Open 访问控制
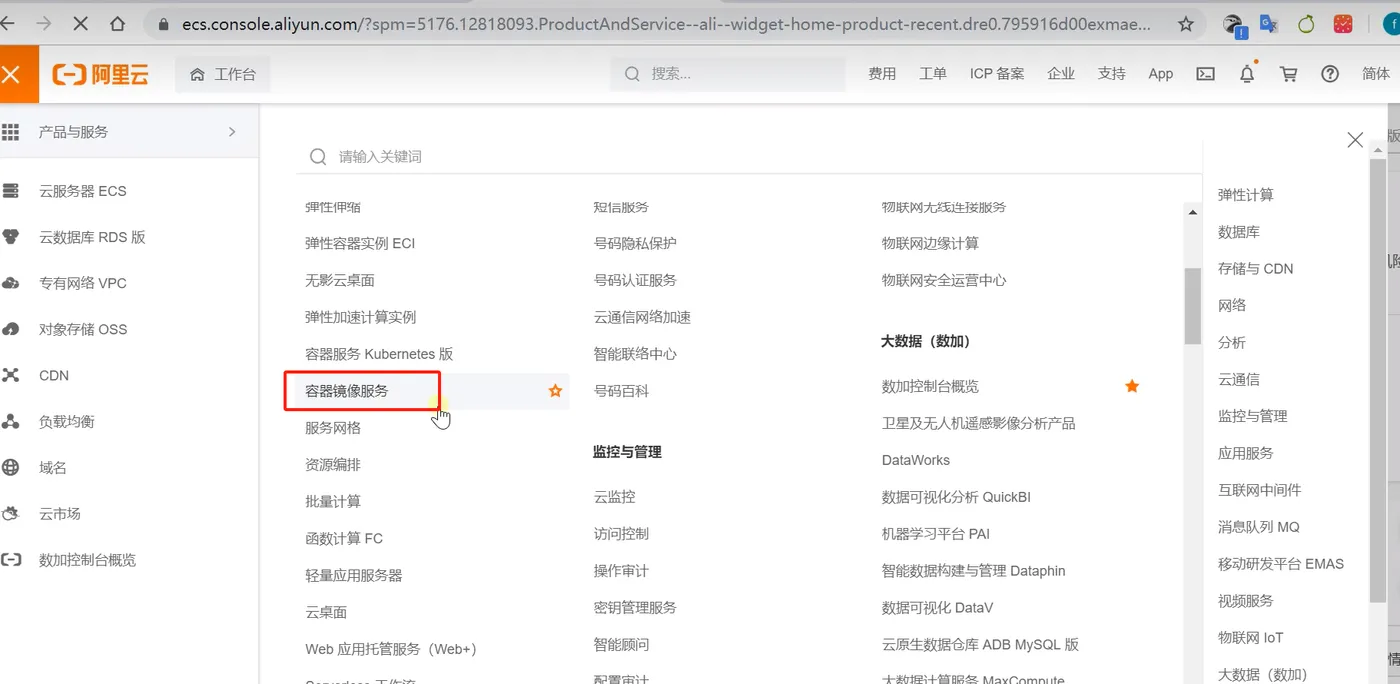Viewport: 1400px width, 684px height. pyautogui.click(x=621, y=534)
